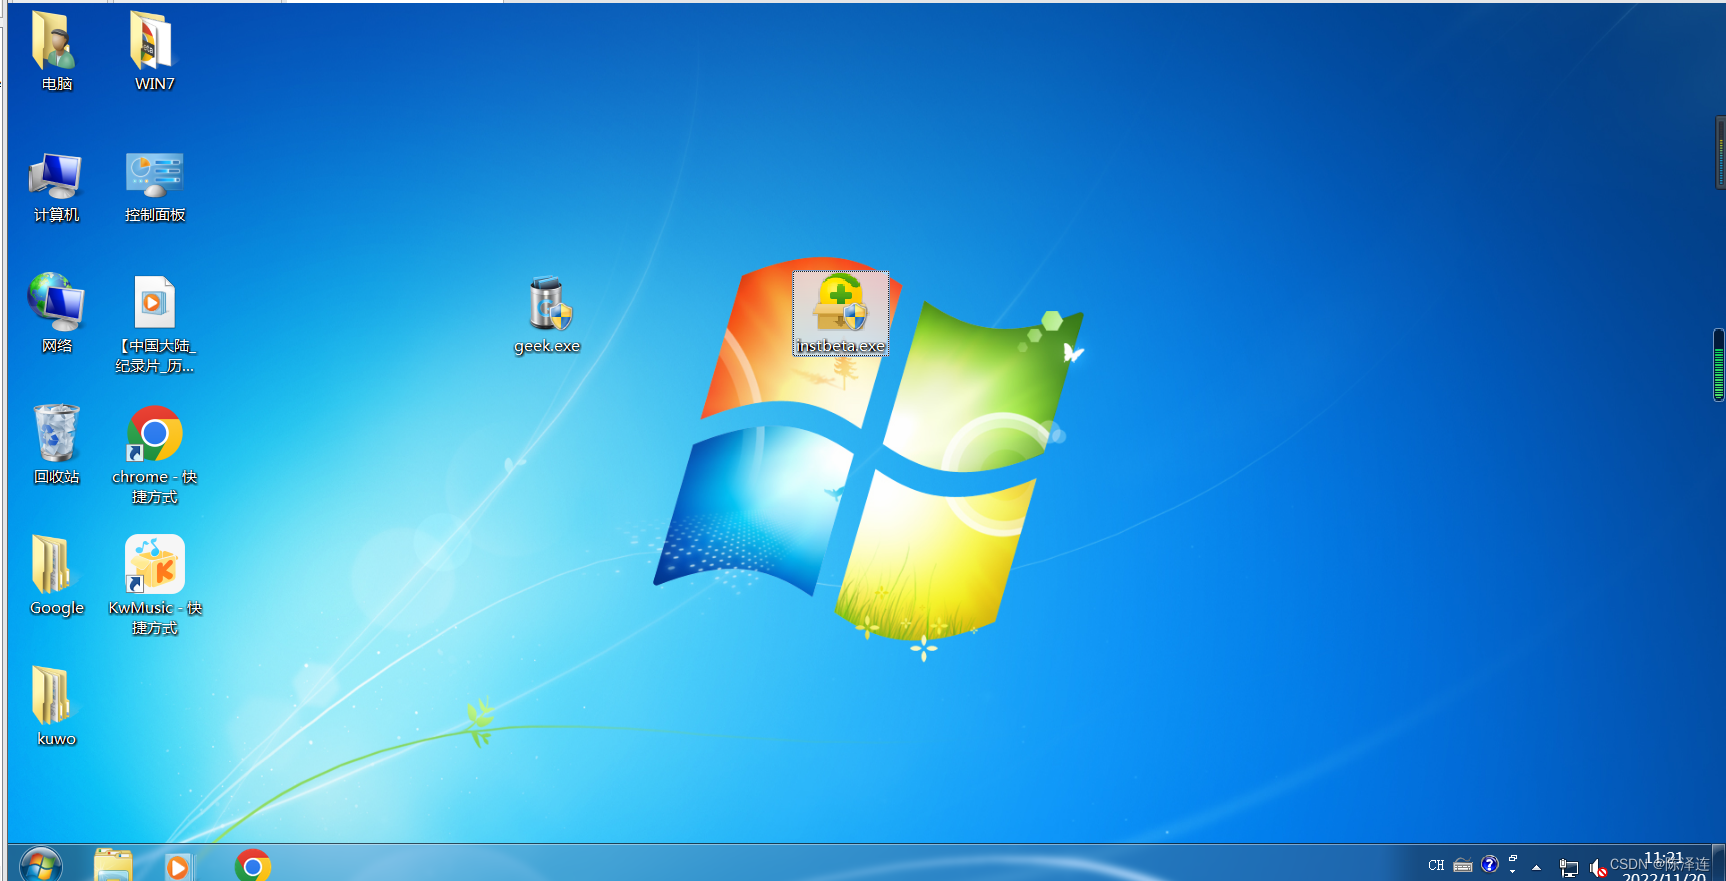
Task: Launch Chrome from the taskbar
Action: [x=253, y=866]
